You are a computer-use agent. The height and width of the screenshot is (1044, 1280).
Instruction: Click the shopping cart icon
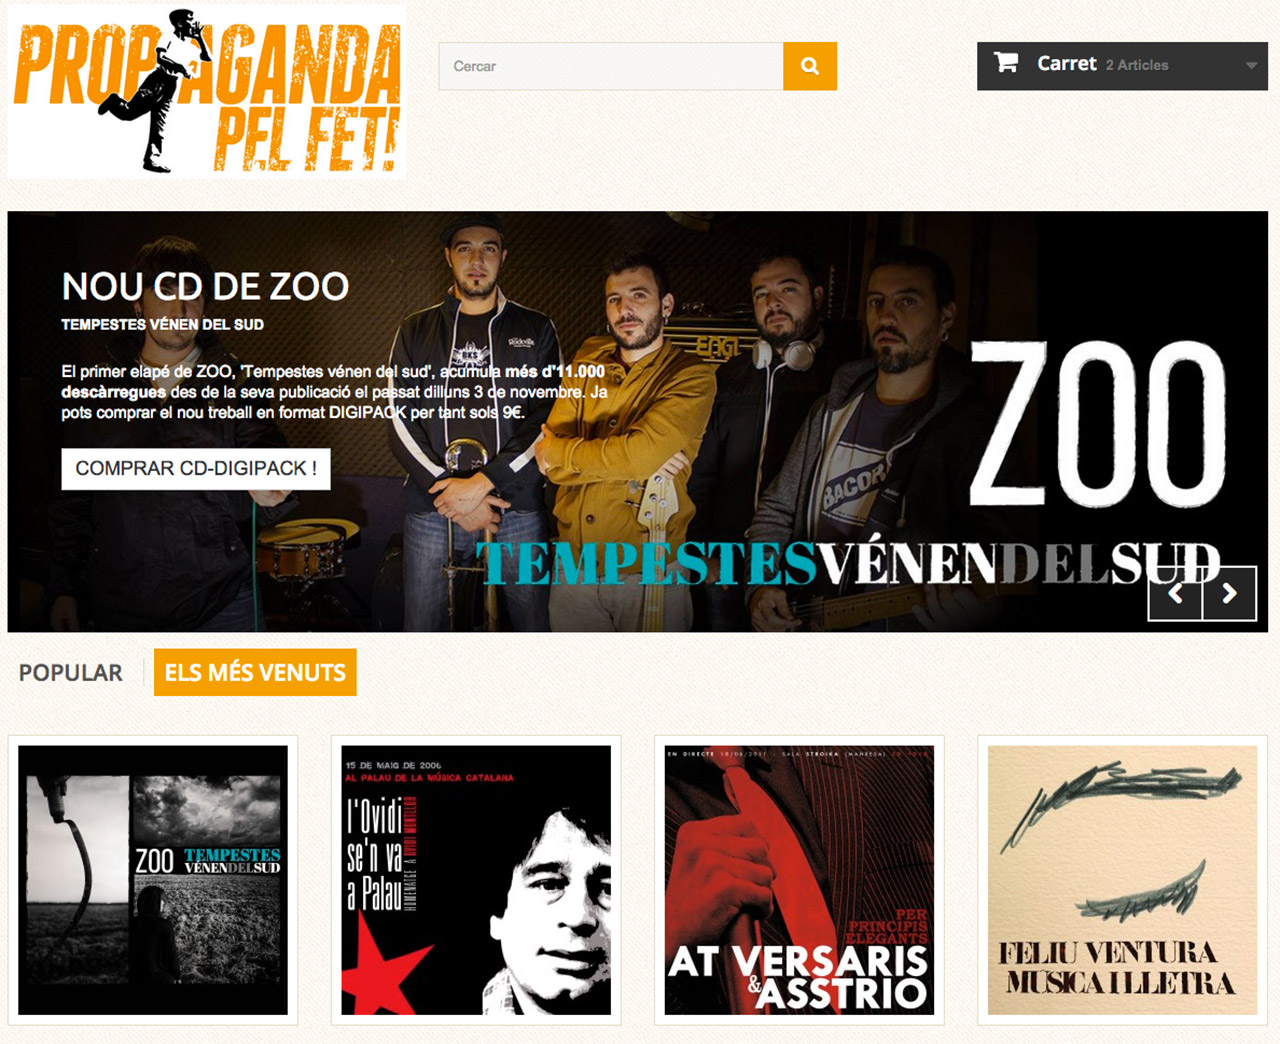coord(1006,63)
